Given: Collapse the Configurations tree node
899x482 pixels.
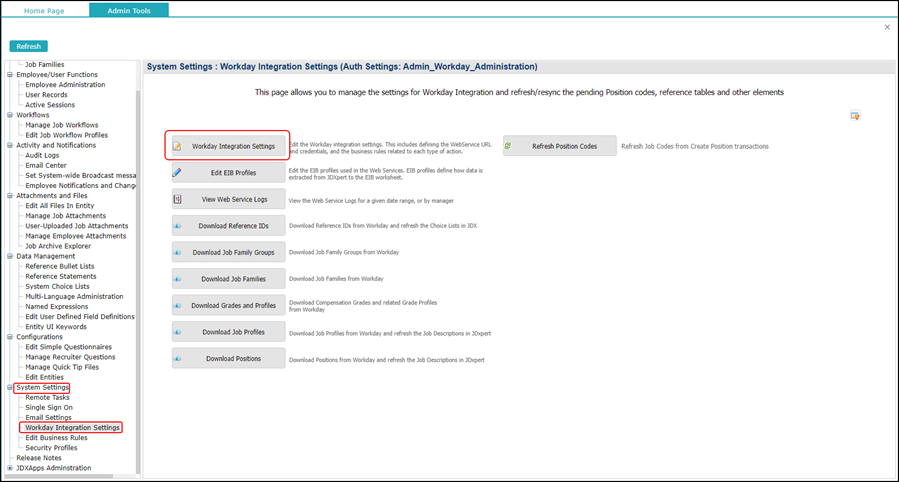Looking at the screenshot, I should [x=10, y=337].
